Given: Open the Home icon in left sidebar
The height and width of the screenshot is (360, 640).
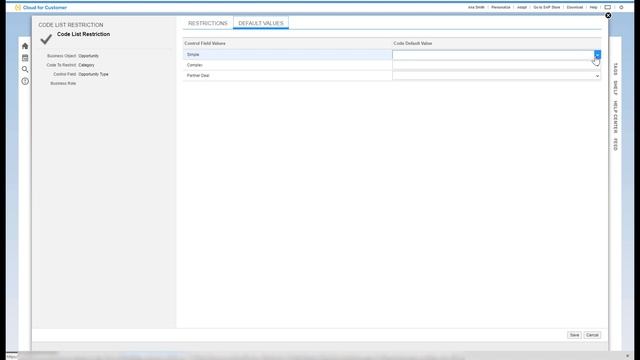Looking at the screenshot, I should click(25, 46).
